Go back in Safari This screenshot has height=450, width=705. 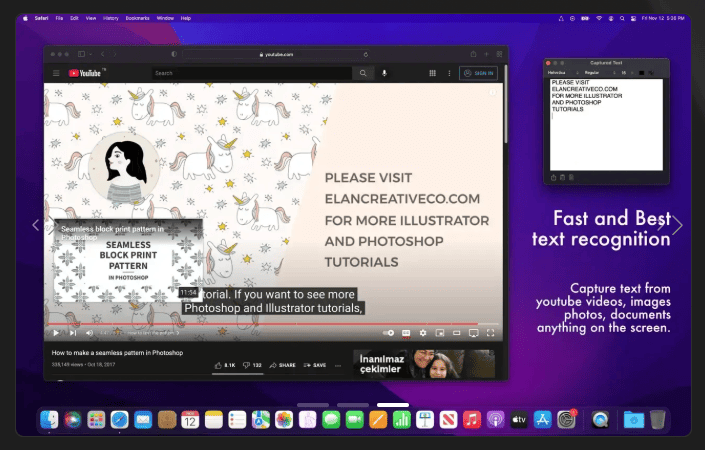click(x=103, y=54)
